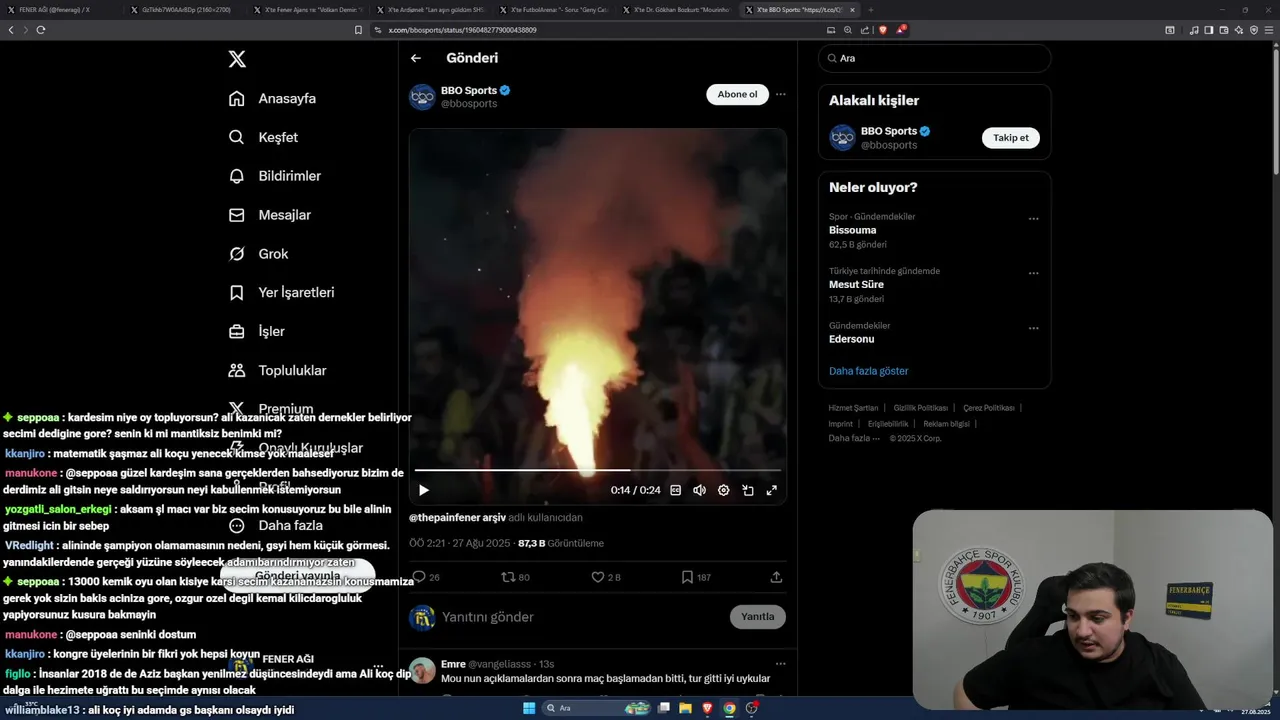The width and height of the screenshot is (1280, 720).
Task: Click Emre's avatar in replies
Action: (422, 670)
